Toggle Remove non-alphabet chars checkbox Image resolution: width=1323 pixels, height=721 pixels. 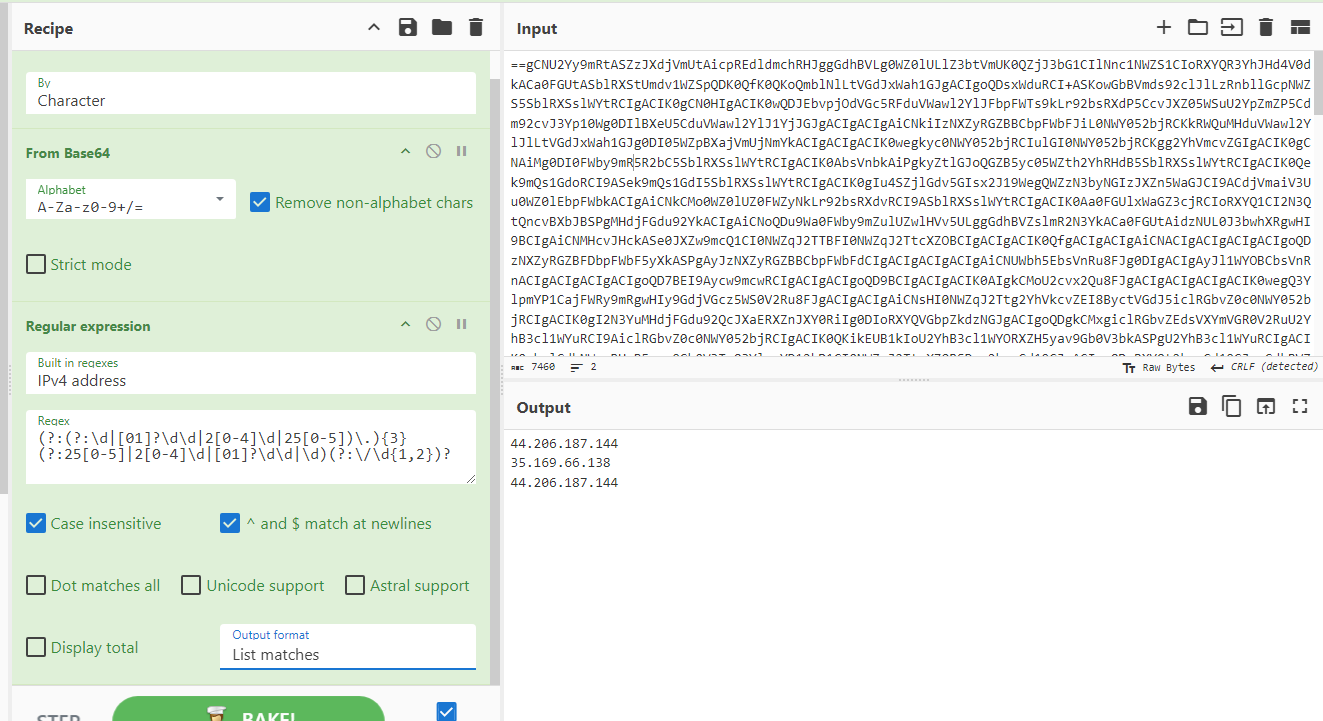click(x=260, y=202)
